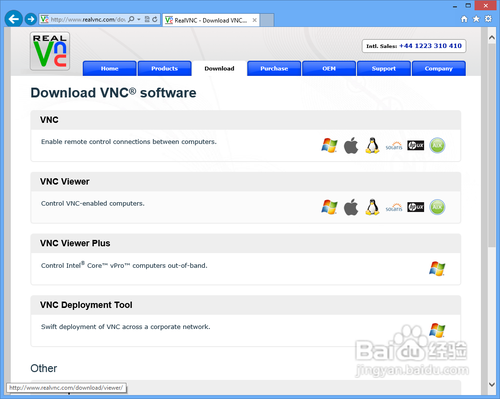This screenshot has width=500, height=399.
Task: Click the Windows icon for VNC Deployment Tool
Action: click(x=437, y=330)
